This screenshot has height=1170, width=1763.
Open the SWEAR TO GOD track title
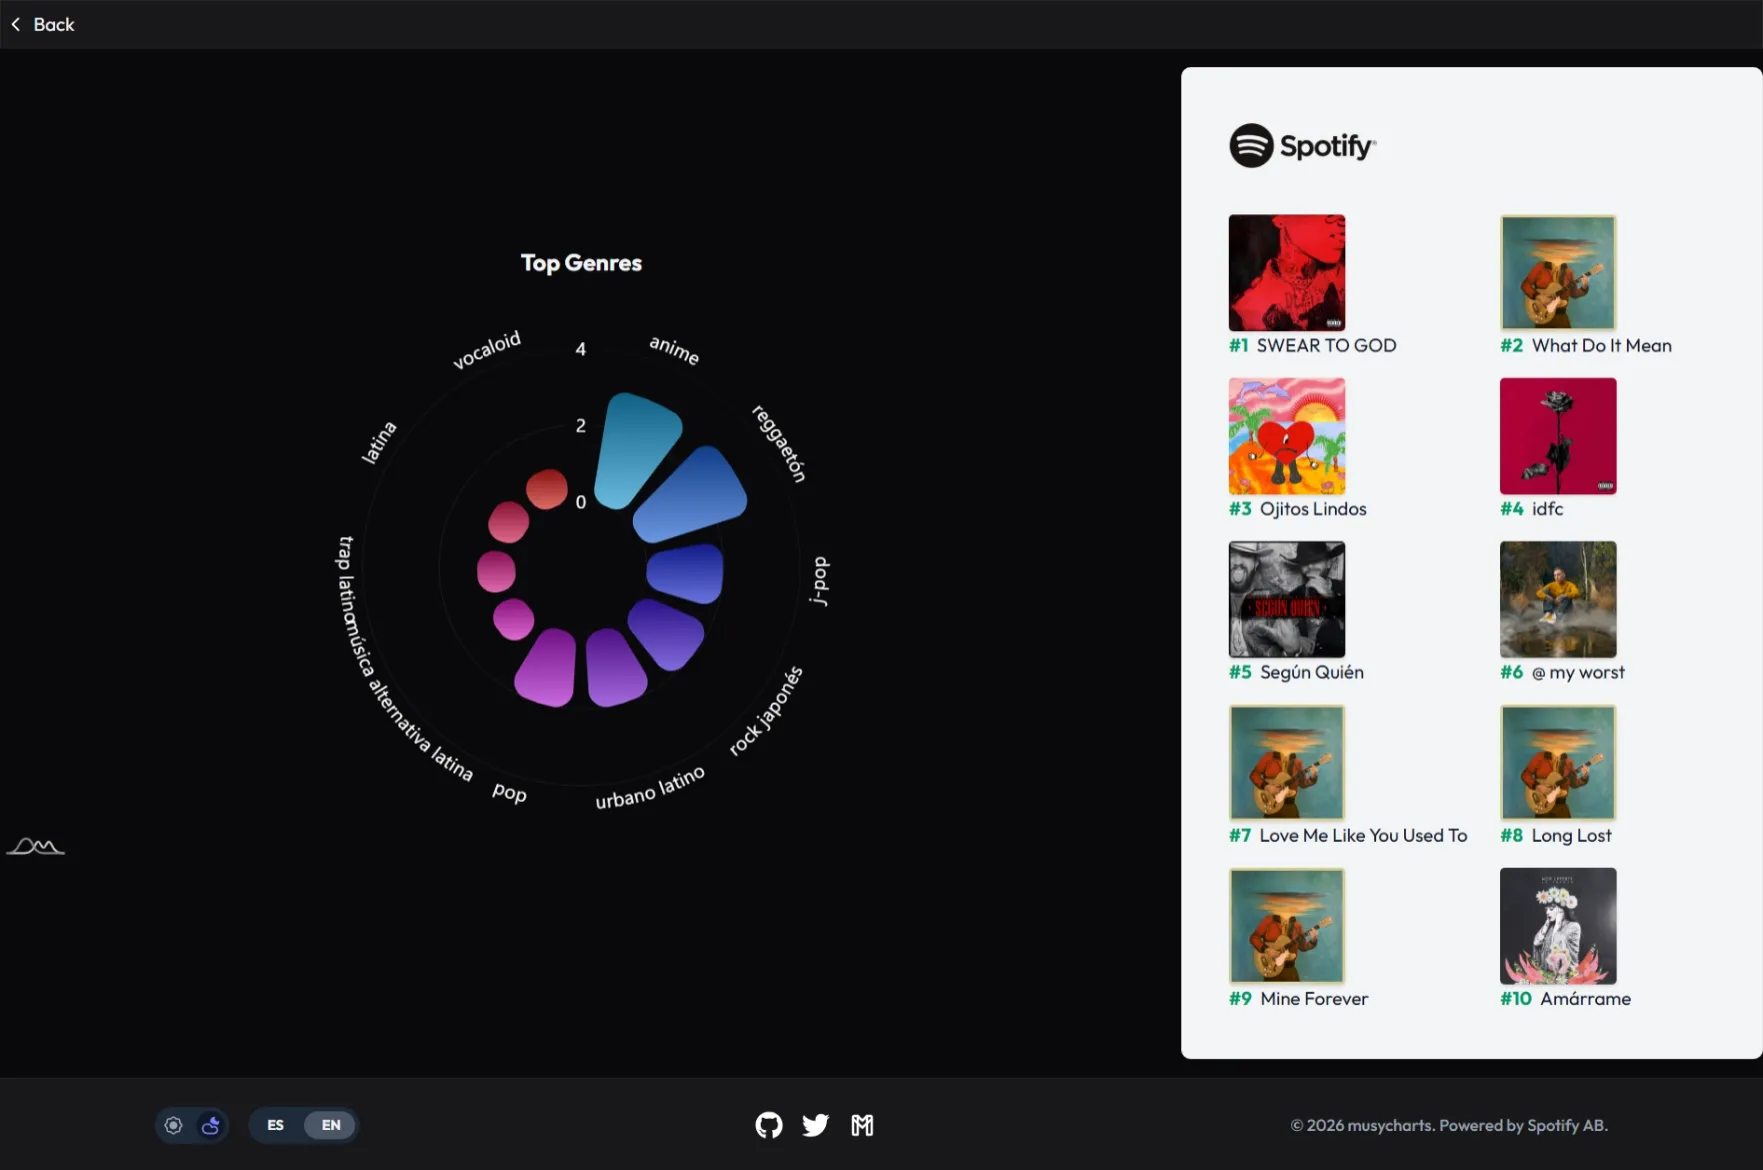[x=1326, y=345]
